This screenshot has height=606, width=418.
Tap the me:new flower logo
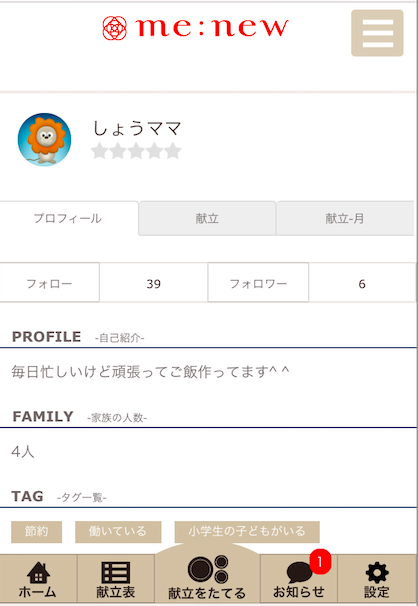pyautogui.click(x=114, y=28)
